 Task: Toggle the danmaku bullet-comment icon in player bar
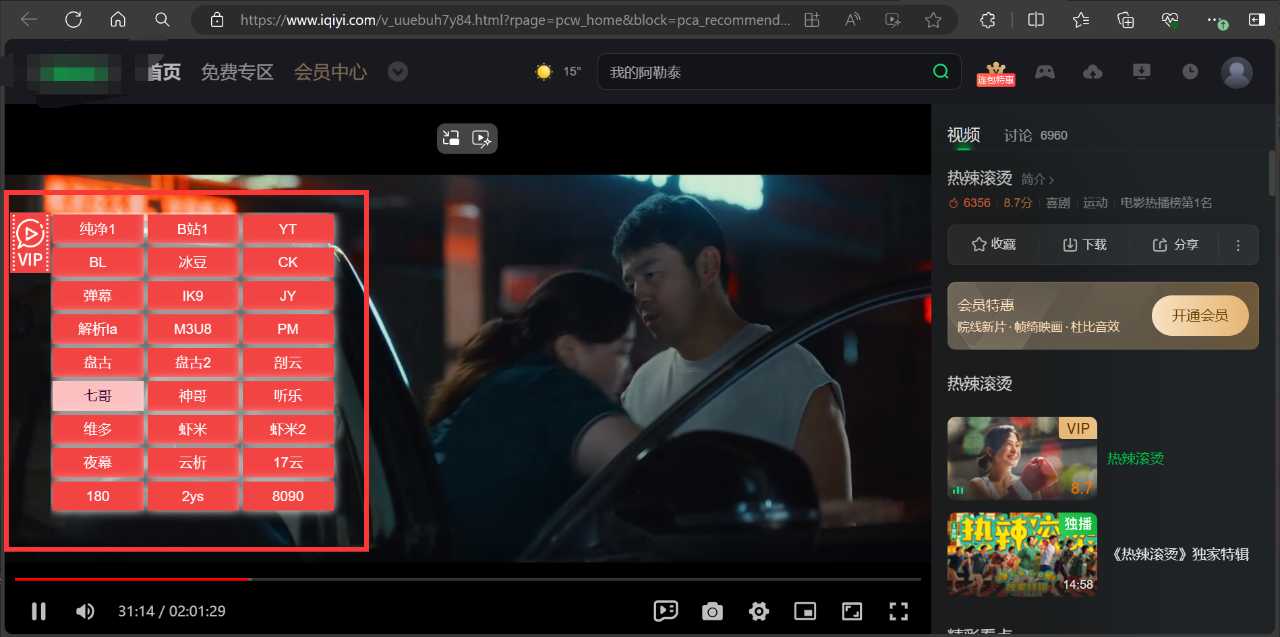665,611
